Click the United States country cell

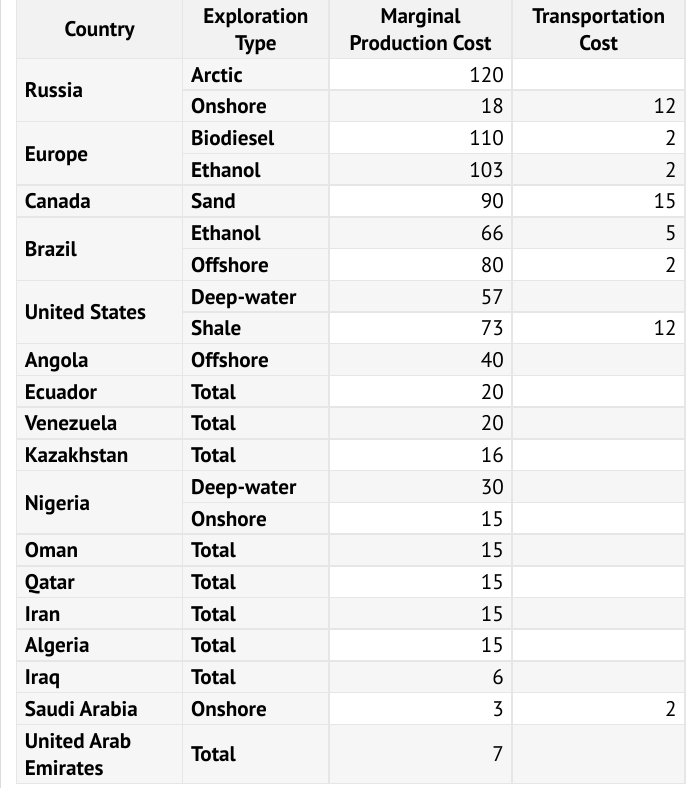[x=85, y=312]
